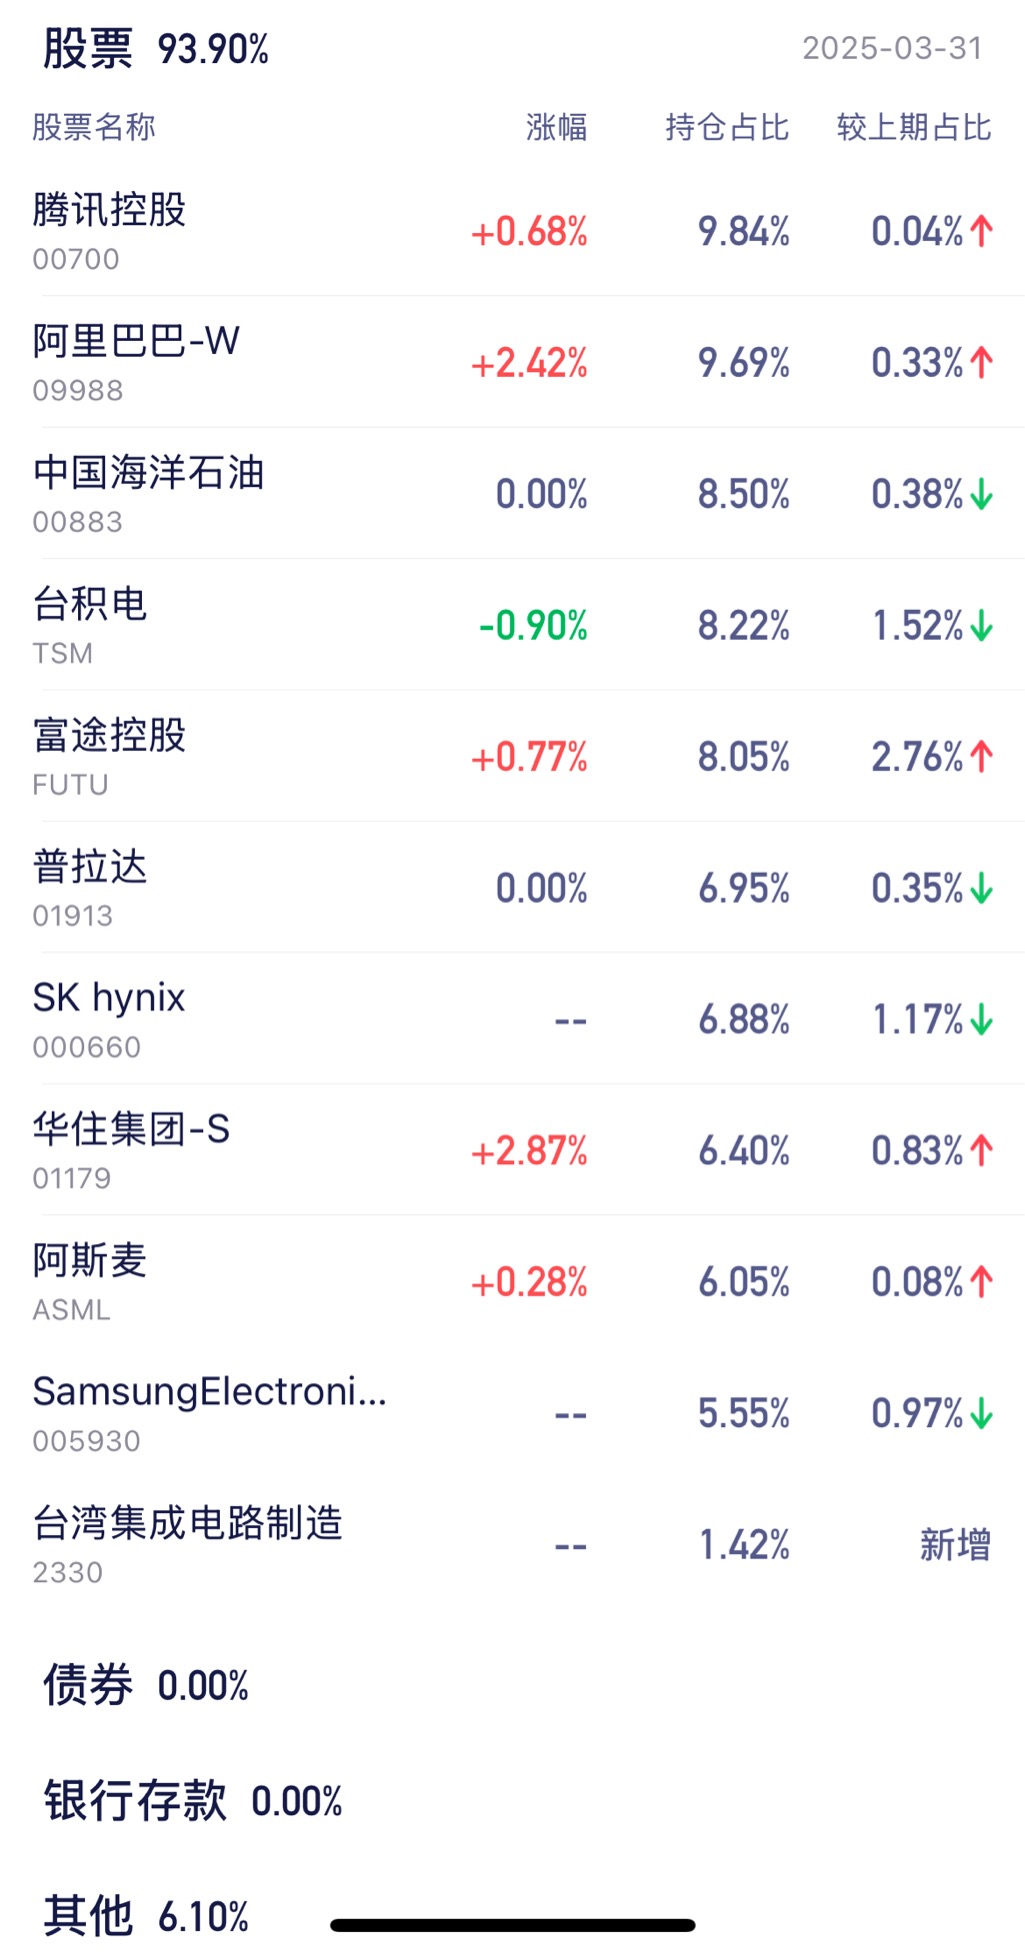
Task: Open the 台积电 TSM stock entry
Action: [x=512, y=625]
